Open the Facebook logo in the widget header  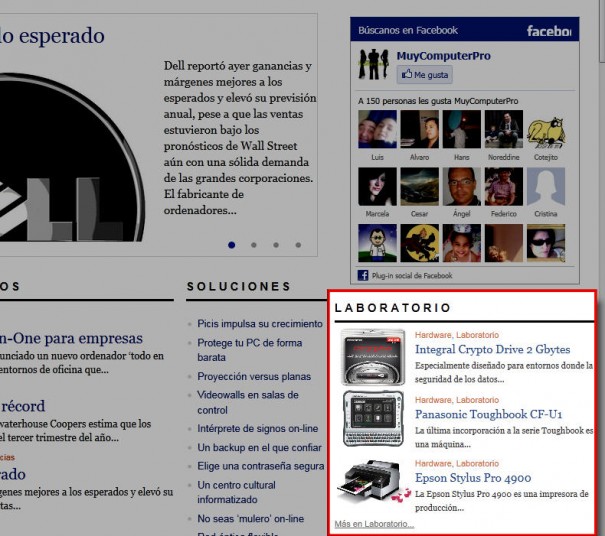coord(549,31)
